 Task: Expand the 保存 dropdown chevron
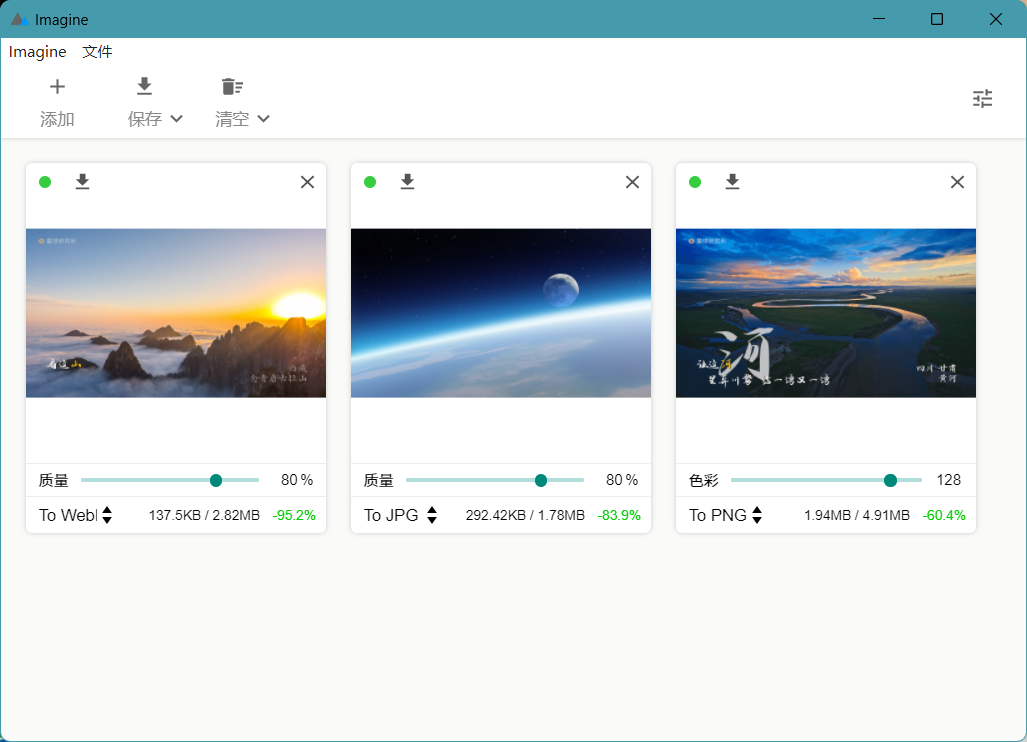click(176, 119)
